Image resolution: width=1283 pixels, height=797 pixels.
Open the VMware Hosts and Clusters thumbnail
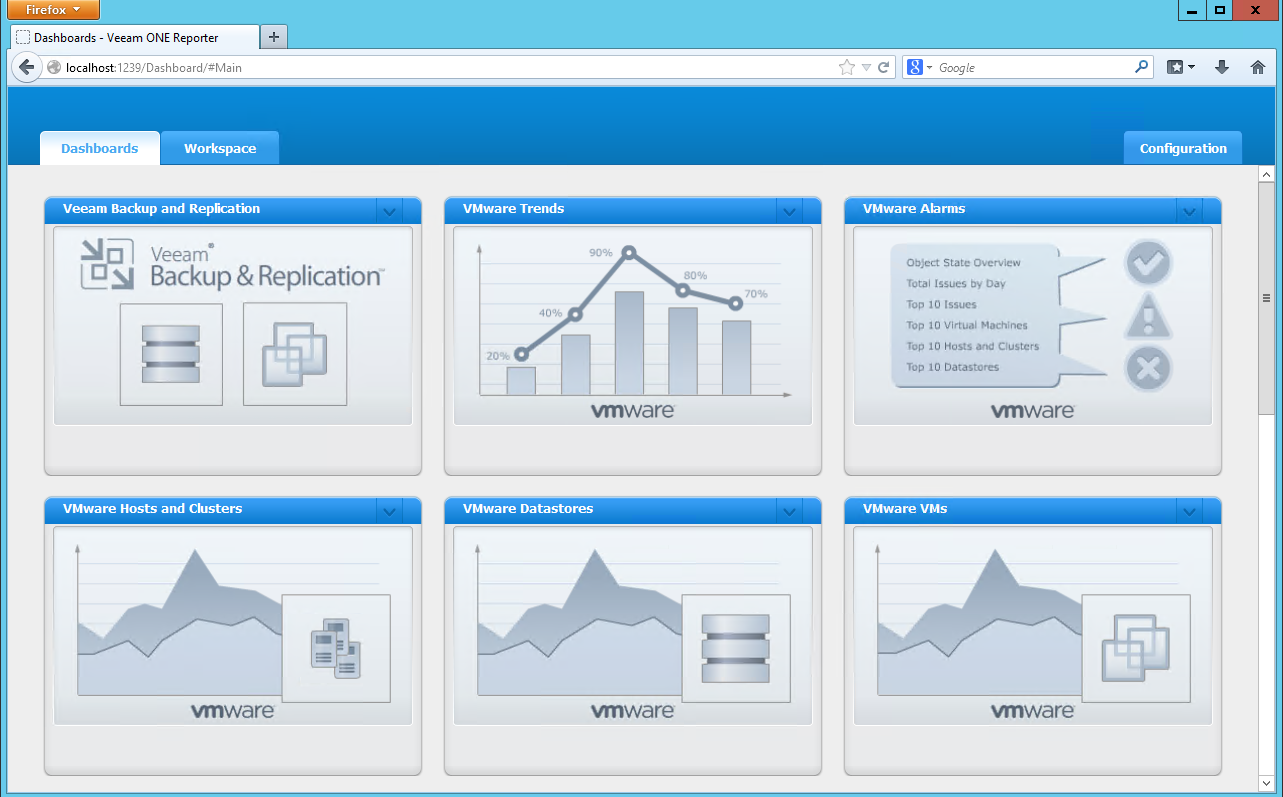pyautogui.click(x=233, y=626)
